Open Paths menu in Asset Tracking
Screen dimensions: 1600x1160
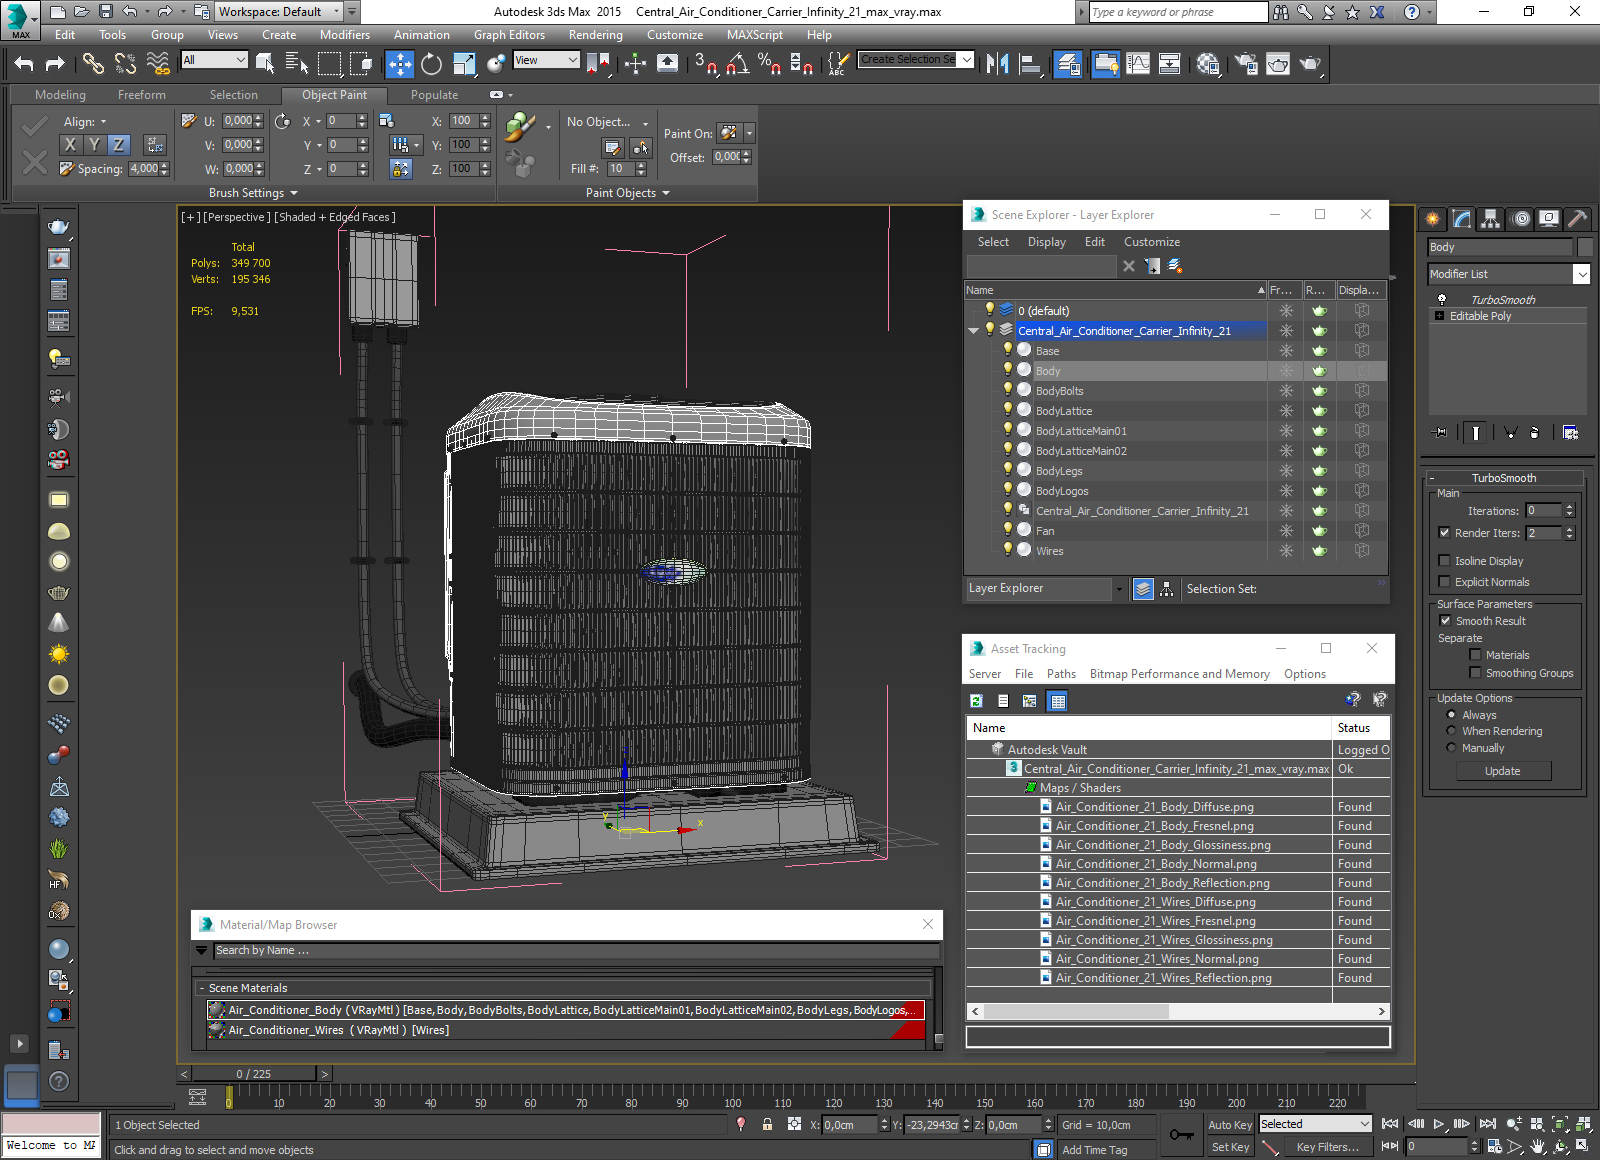point(1061,674)
